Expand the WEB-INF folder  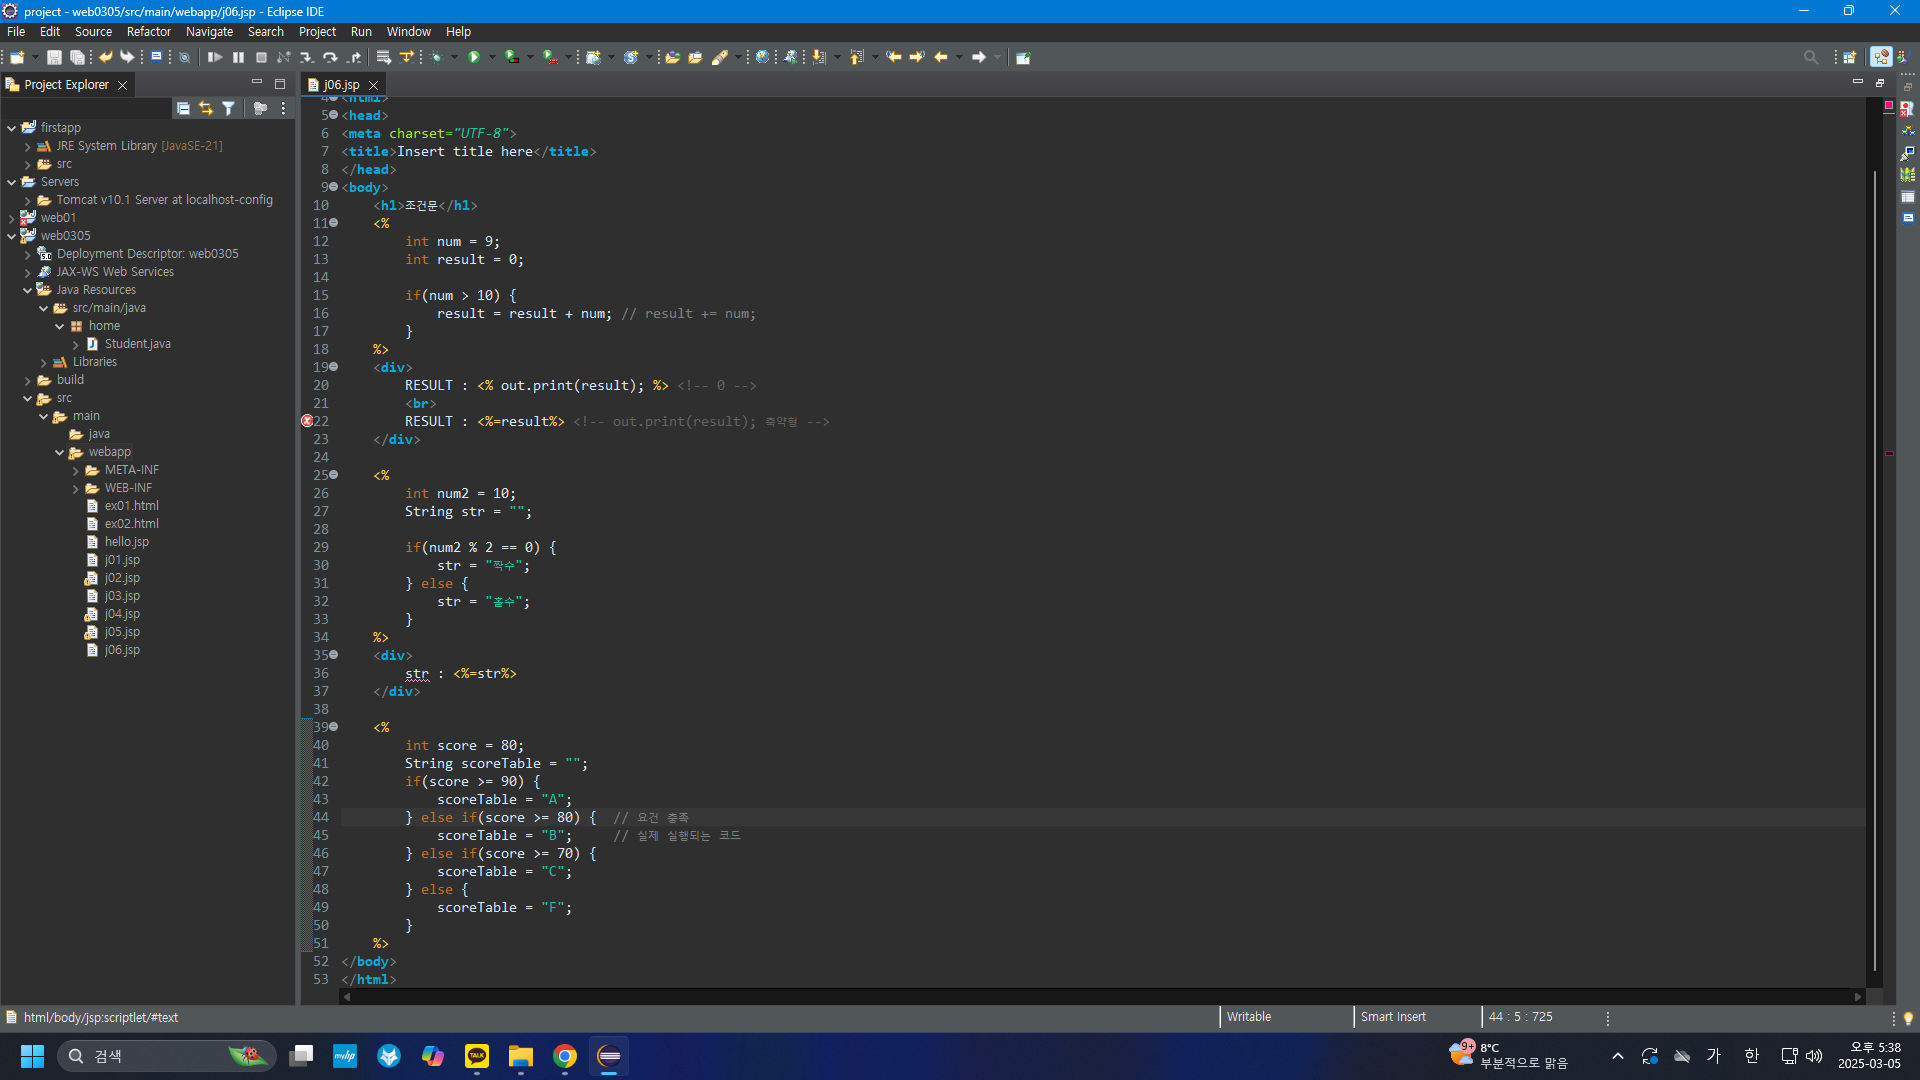[76, 488]
